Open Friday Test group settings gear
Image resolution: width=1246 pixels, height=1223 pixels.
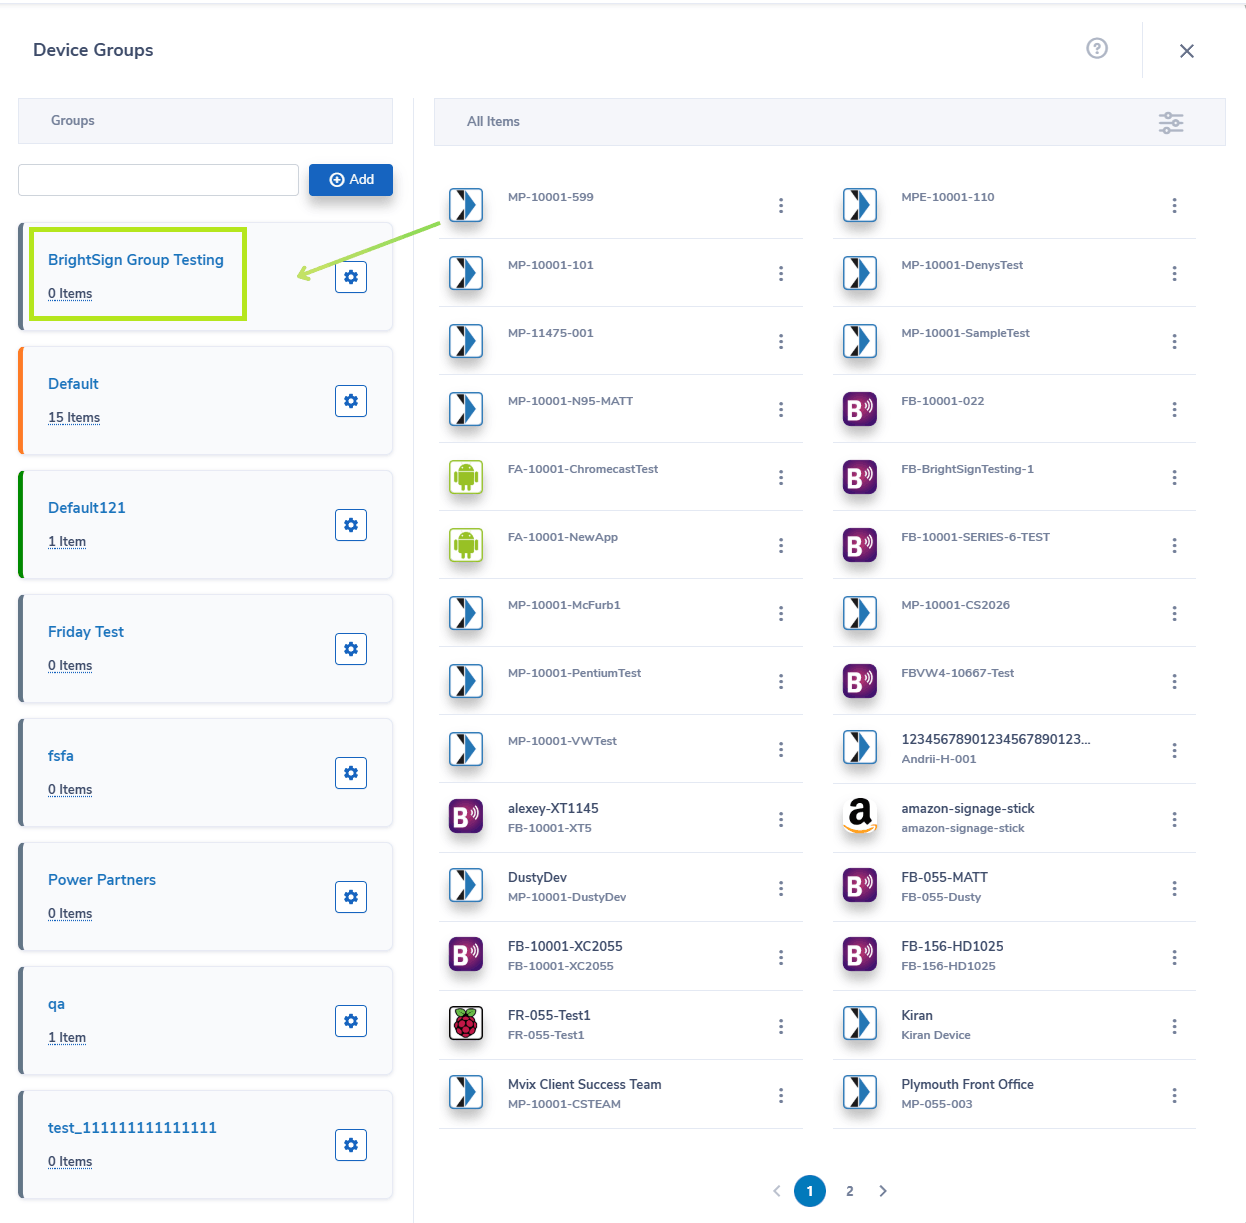[x=351, y=649]
